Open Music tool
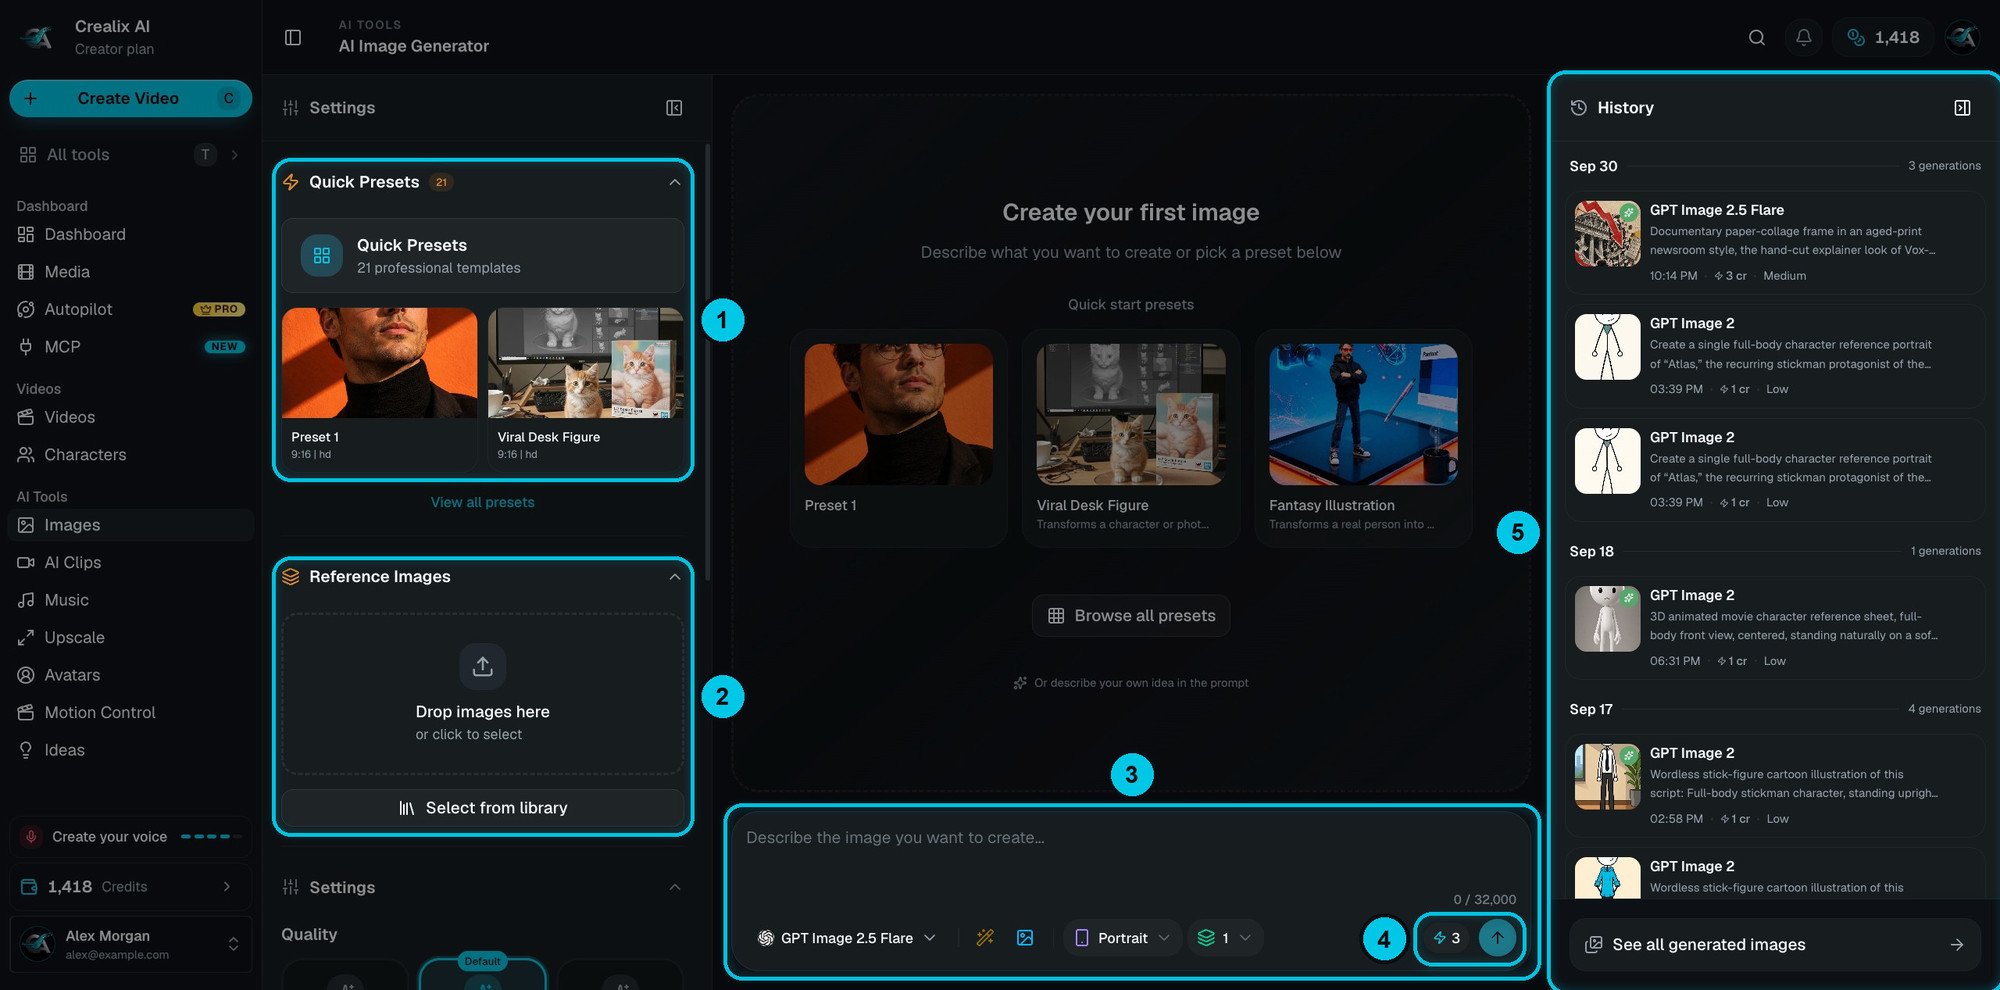 [130, 600]
